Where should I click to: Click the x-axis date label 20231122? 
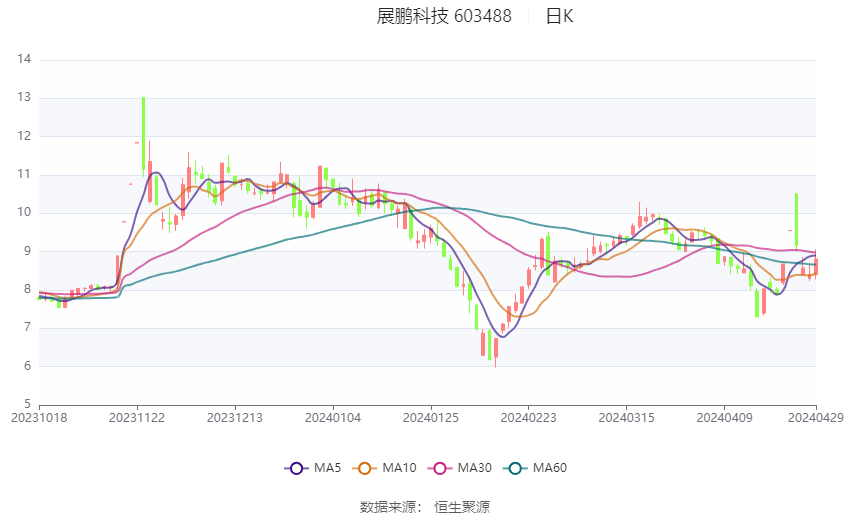point(137,418)
